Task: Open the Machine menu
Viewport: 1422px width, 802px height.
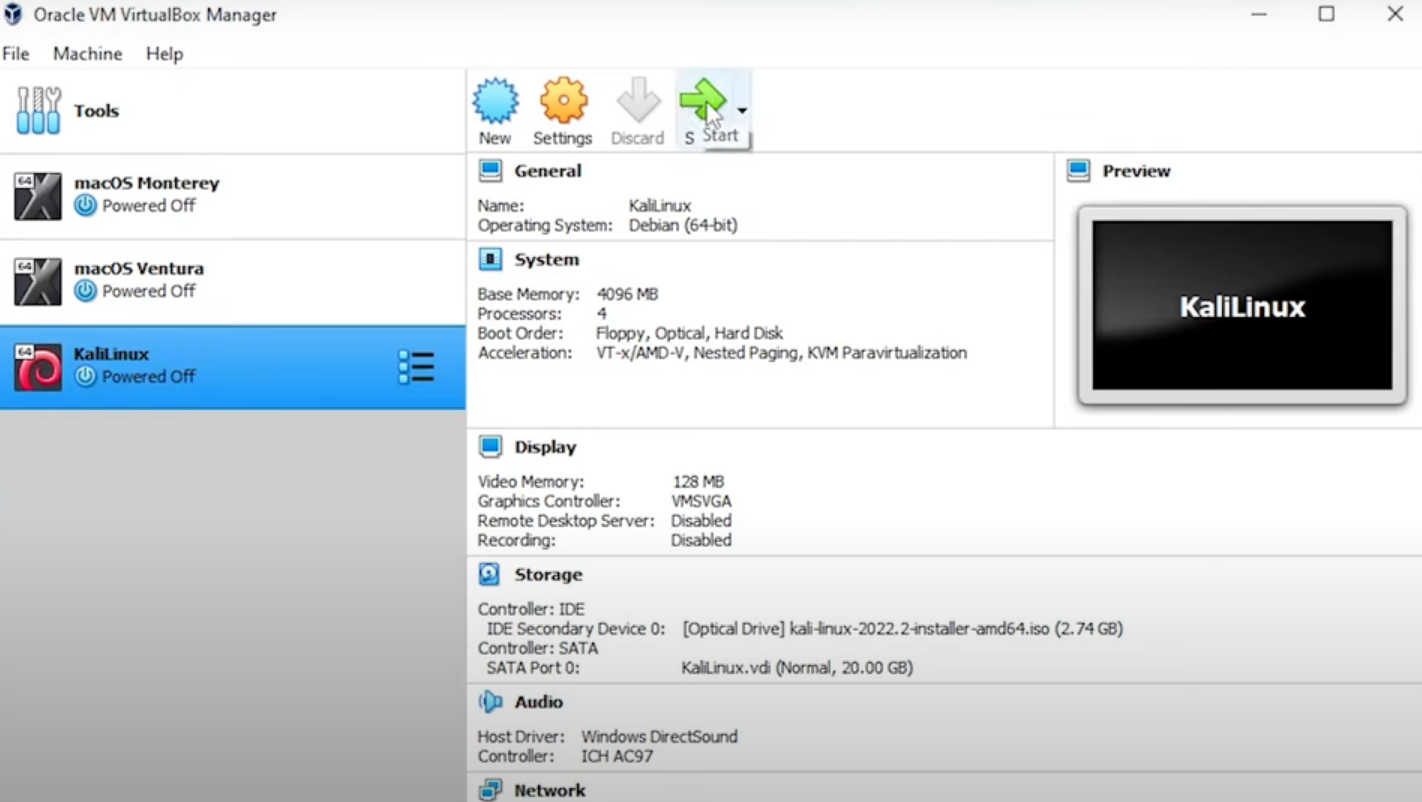Action: [88, 54]
